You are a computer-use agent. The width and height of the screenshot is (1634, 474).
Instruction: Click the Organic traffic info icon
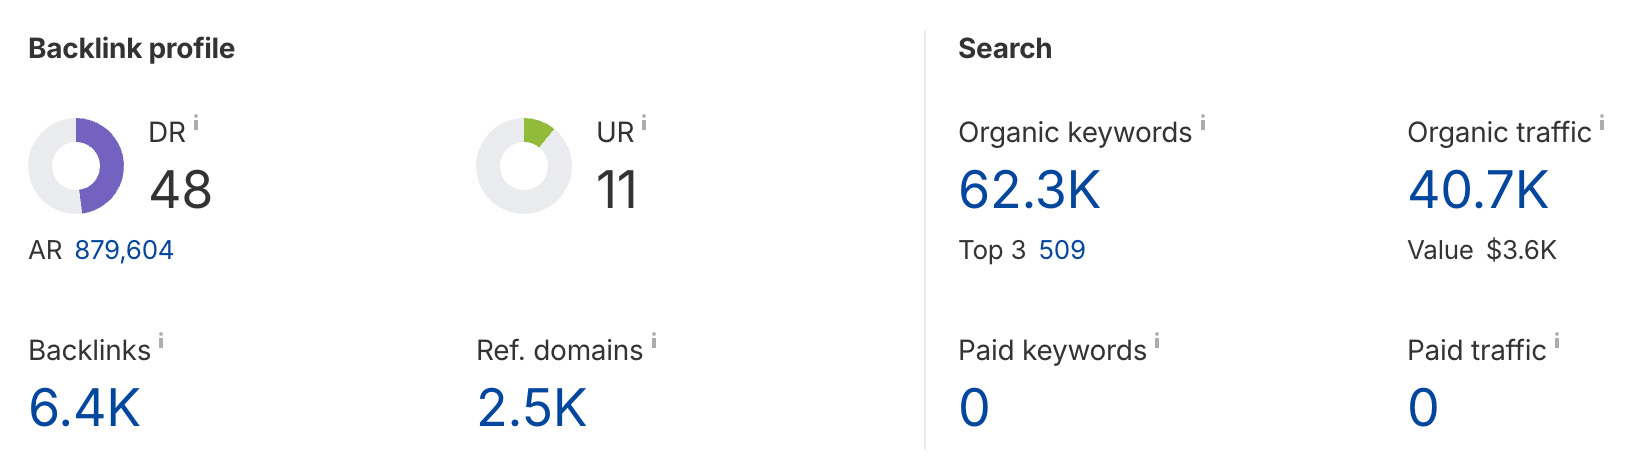1602,123
